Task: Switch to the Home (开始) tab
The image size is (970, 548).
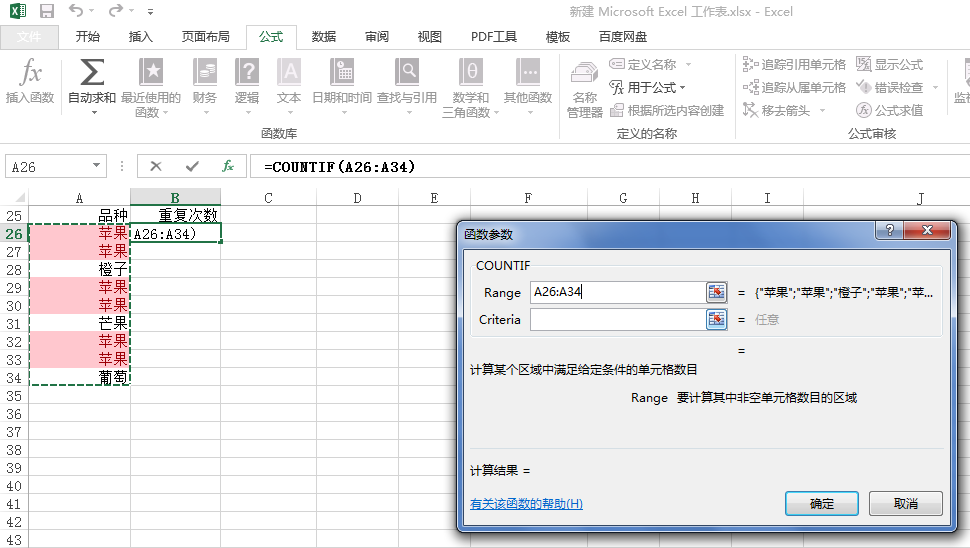Action: pyautogui.click(x=87, y=36)
